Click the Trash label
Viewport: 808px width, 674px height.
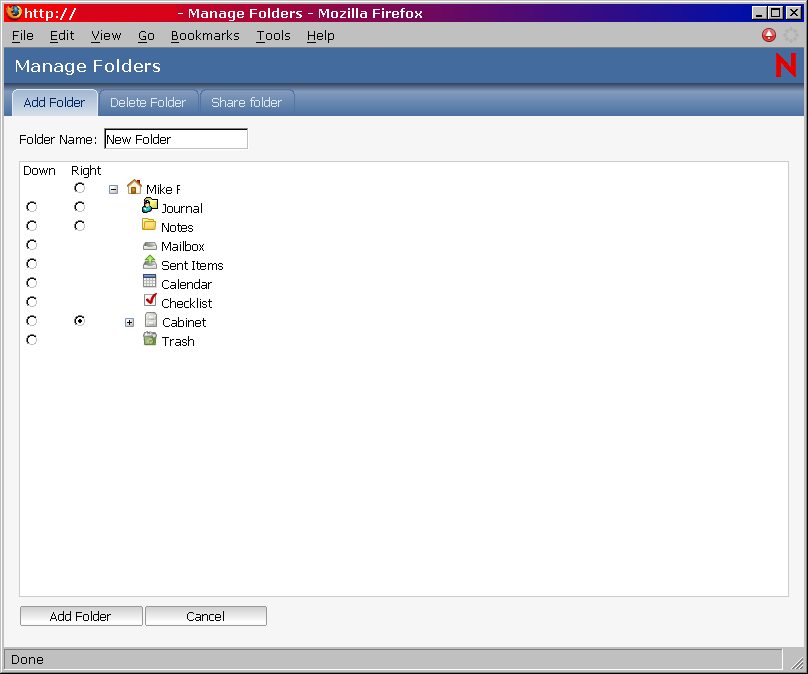178,342
